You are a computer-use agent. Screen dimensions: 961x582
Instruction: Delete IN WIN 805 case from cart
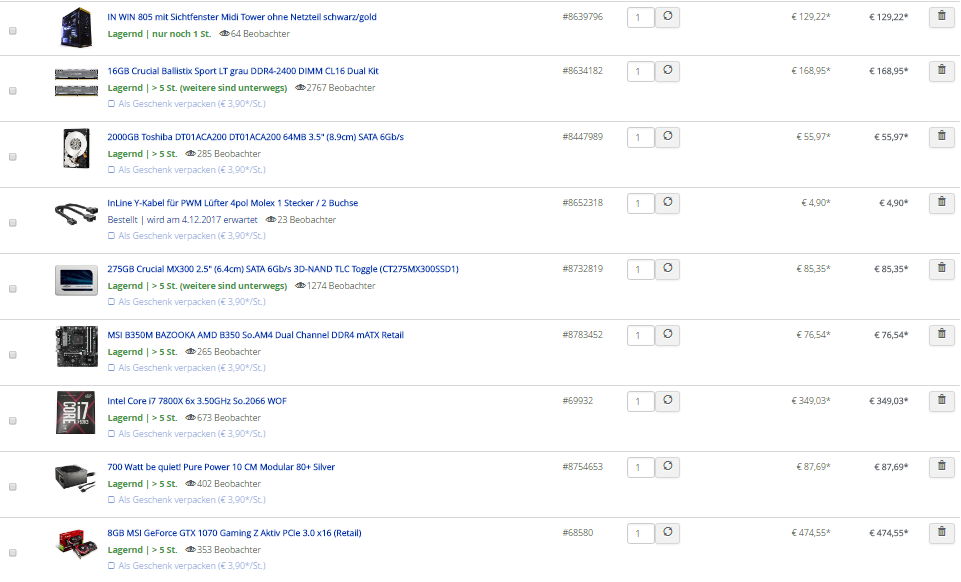coord(941,17)
